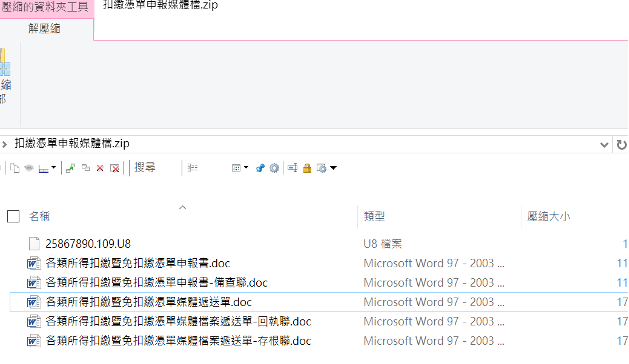Click the blue ruler layout icon

tap(43, 169)
